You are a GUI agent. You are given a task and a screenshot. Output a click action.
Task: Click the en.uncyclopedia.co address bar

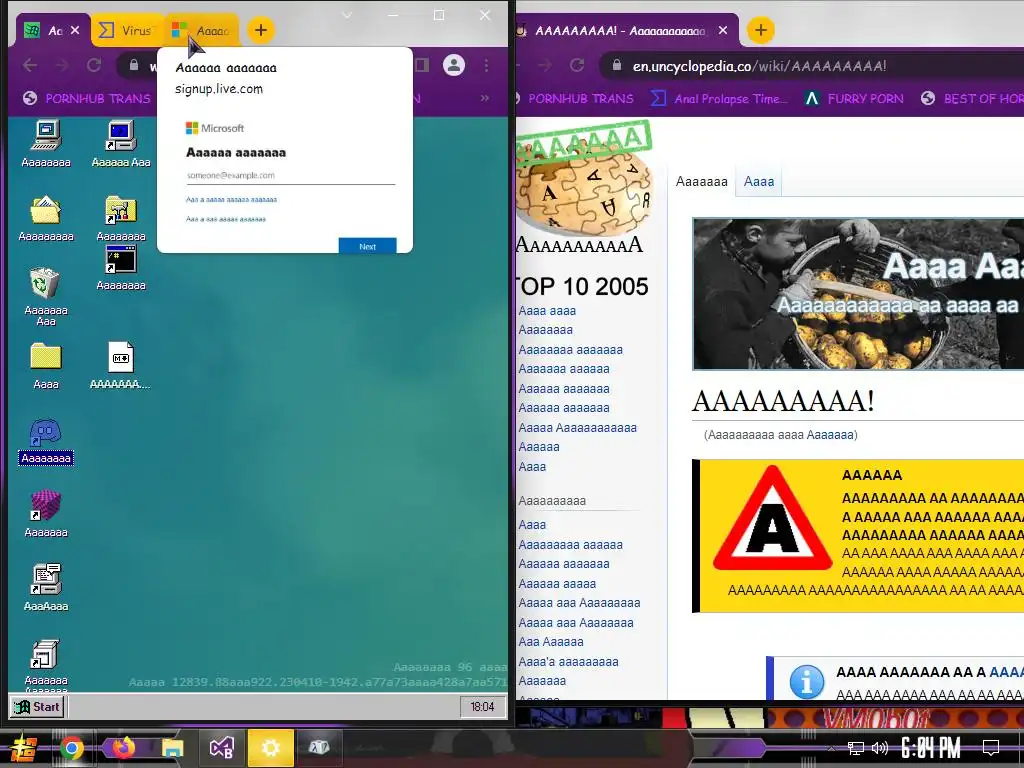coord(810,65)
